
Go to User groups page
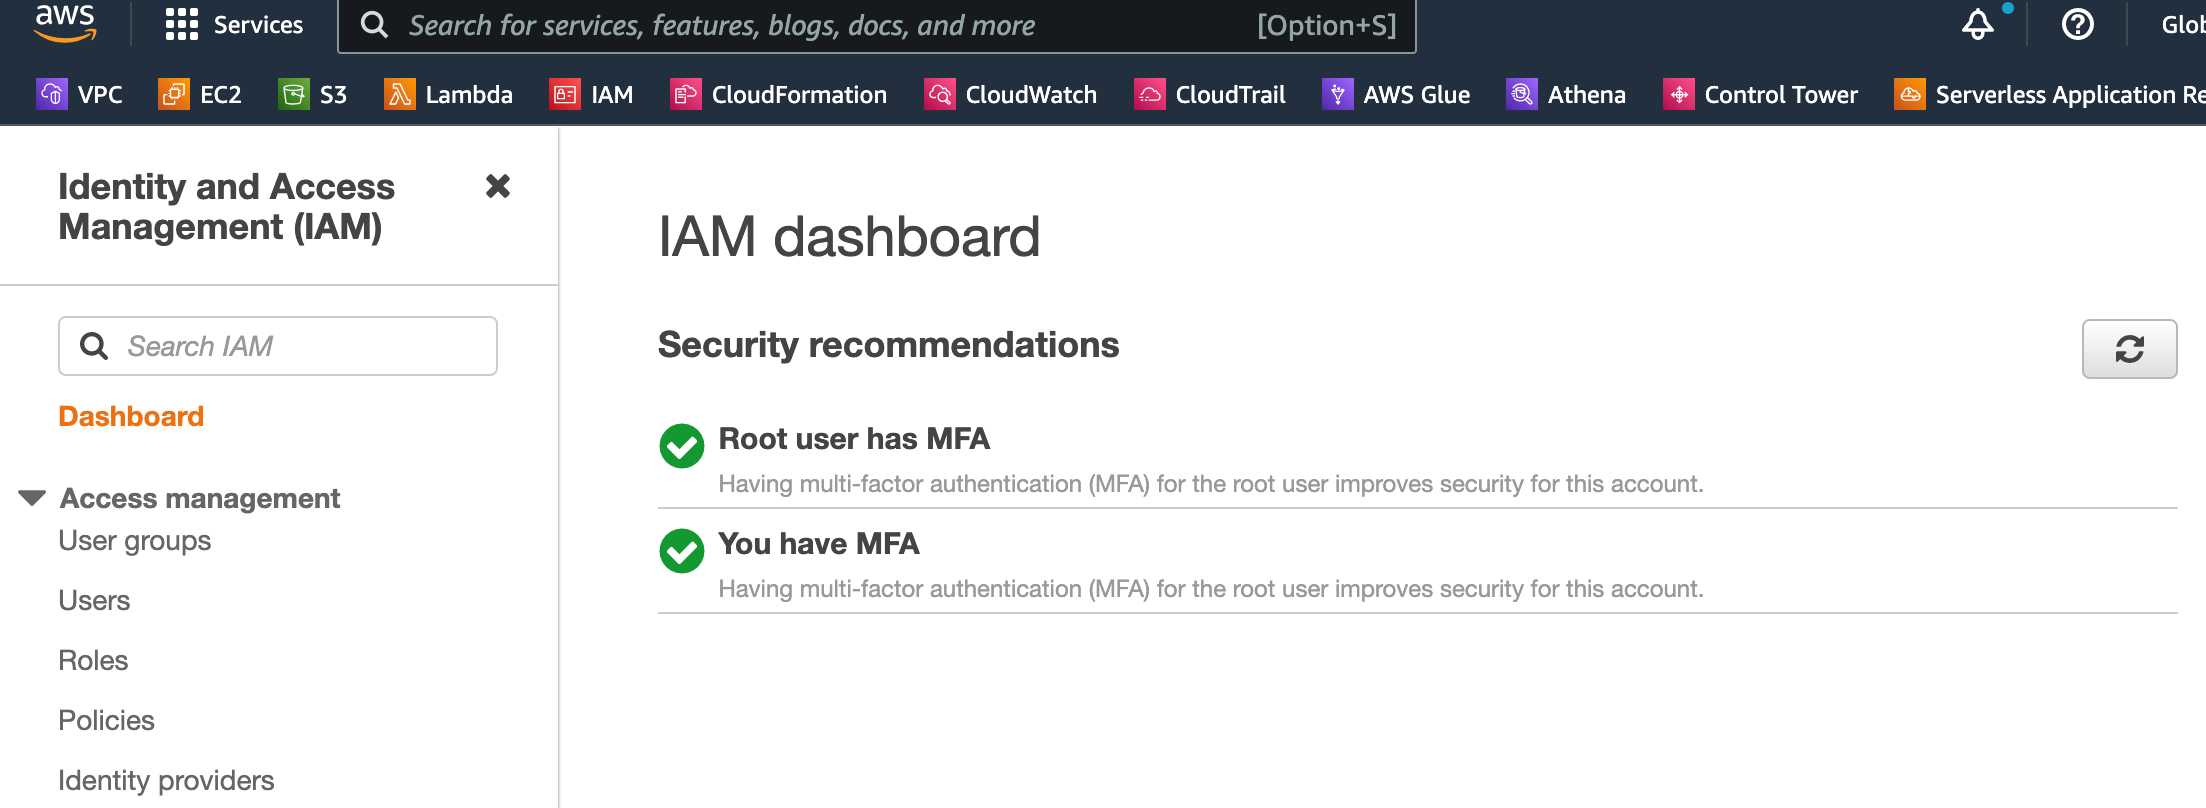[x=135, y=541]
